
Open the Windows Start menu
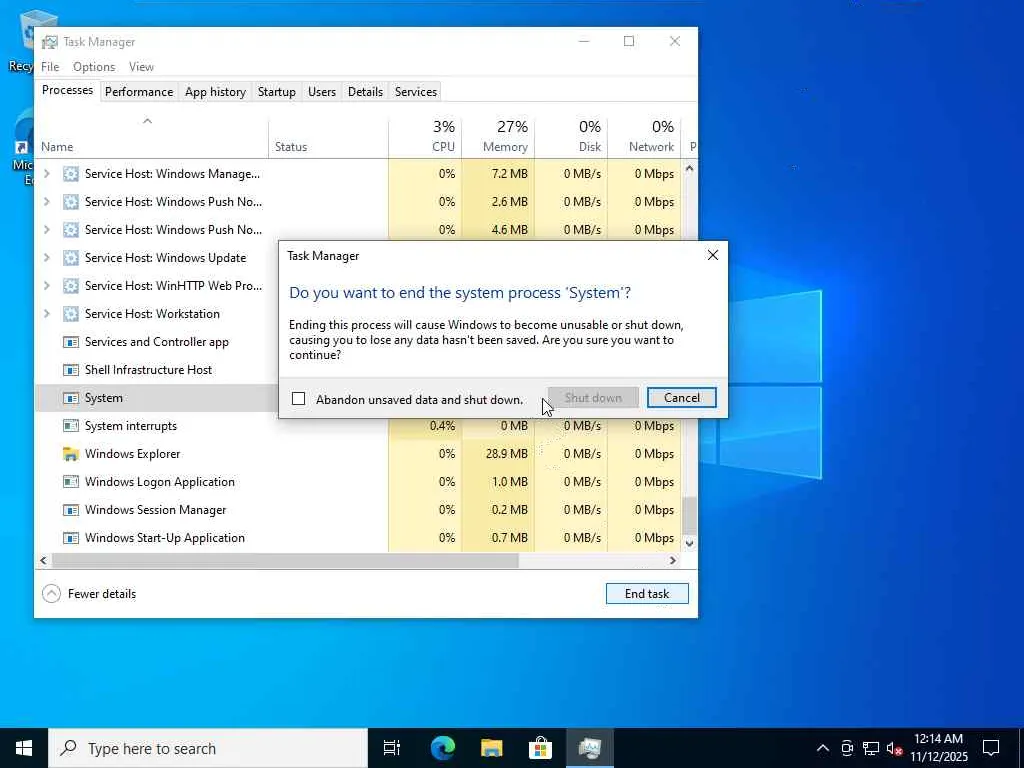click(24, 748)
